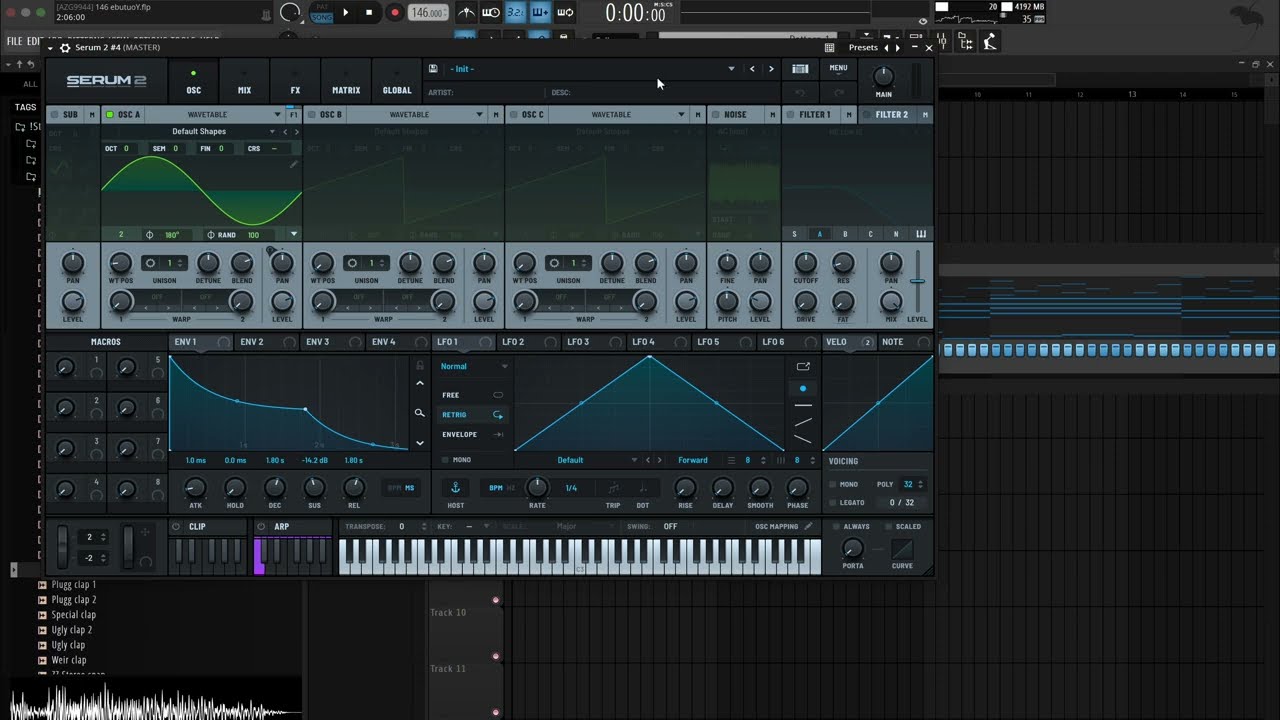
Task: Click the down chevron beside the envelope graph
Action: (420, 442)
